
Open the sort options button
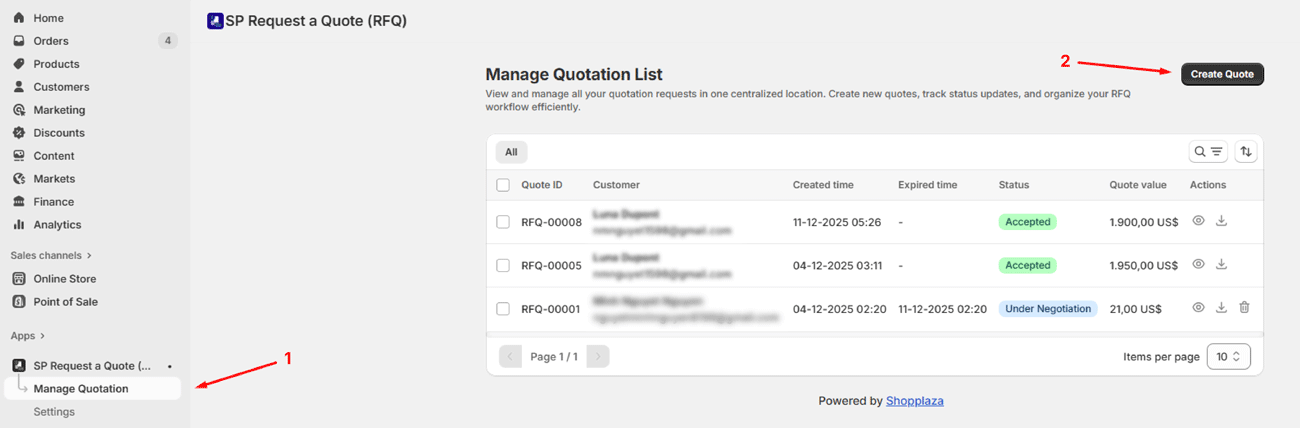tap(1246, 152)
